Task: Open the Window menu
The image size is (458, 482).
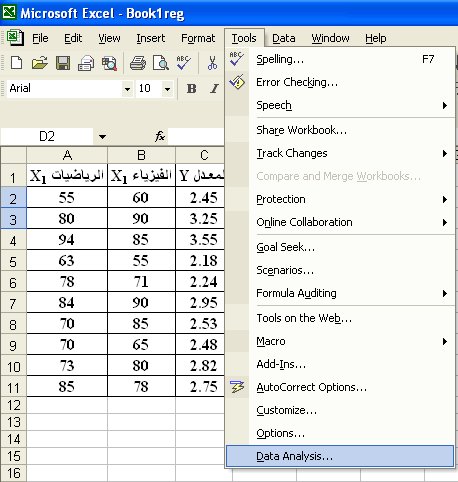Action: click(x=330, y=38)
